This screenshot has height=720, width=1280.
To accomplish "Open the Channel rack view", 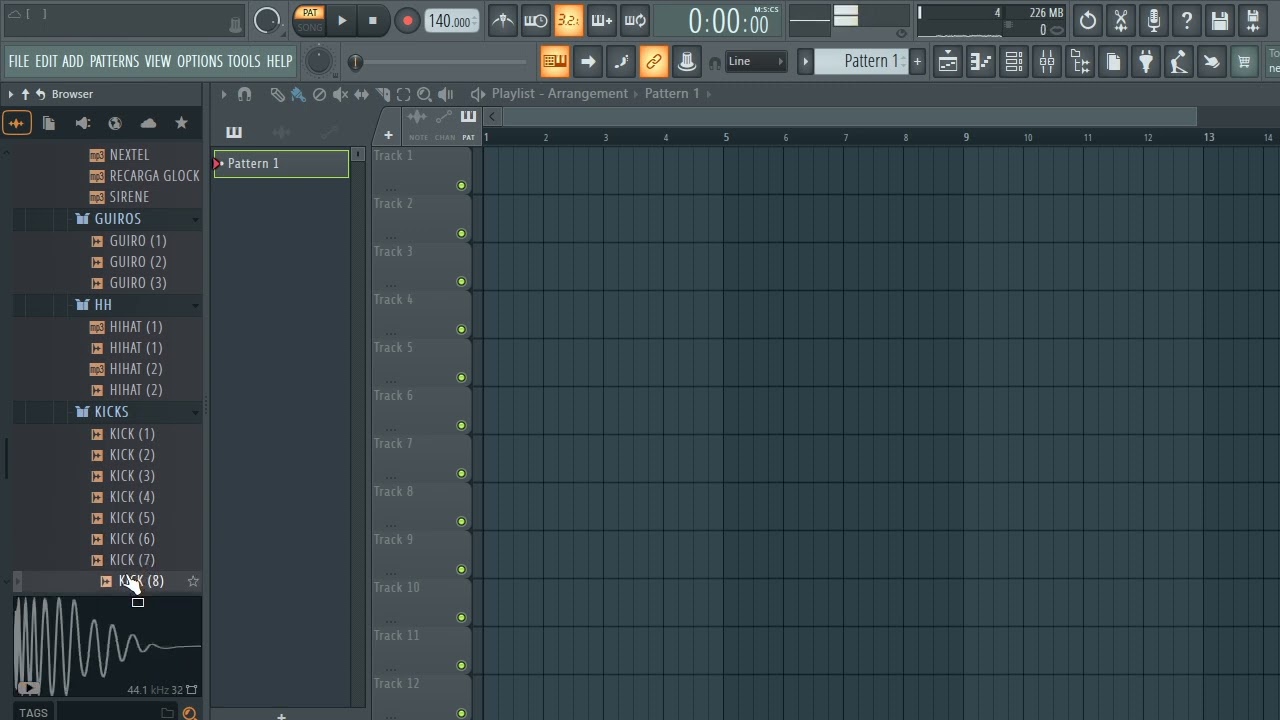I will pyautogui.click(x=1014, y=62).
